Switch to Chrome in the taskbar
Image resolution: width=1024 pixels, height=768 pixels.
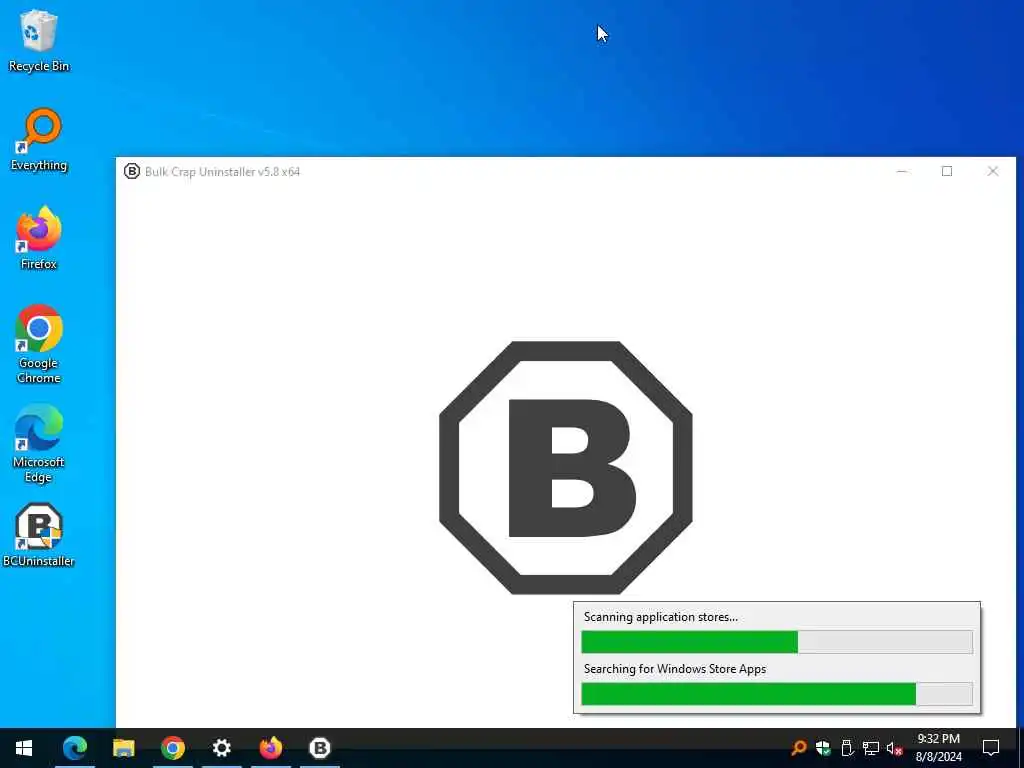172,748
